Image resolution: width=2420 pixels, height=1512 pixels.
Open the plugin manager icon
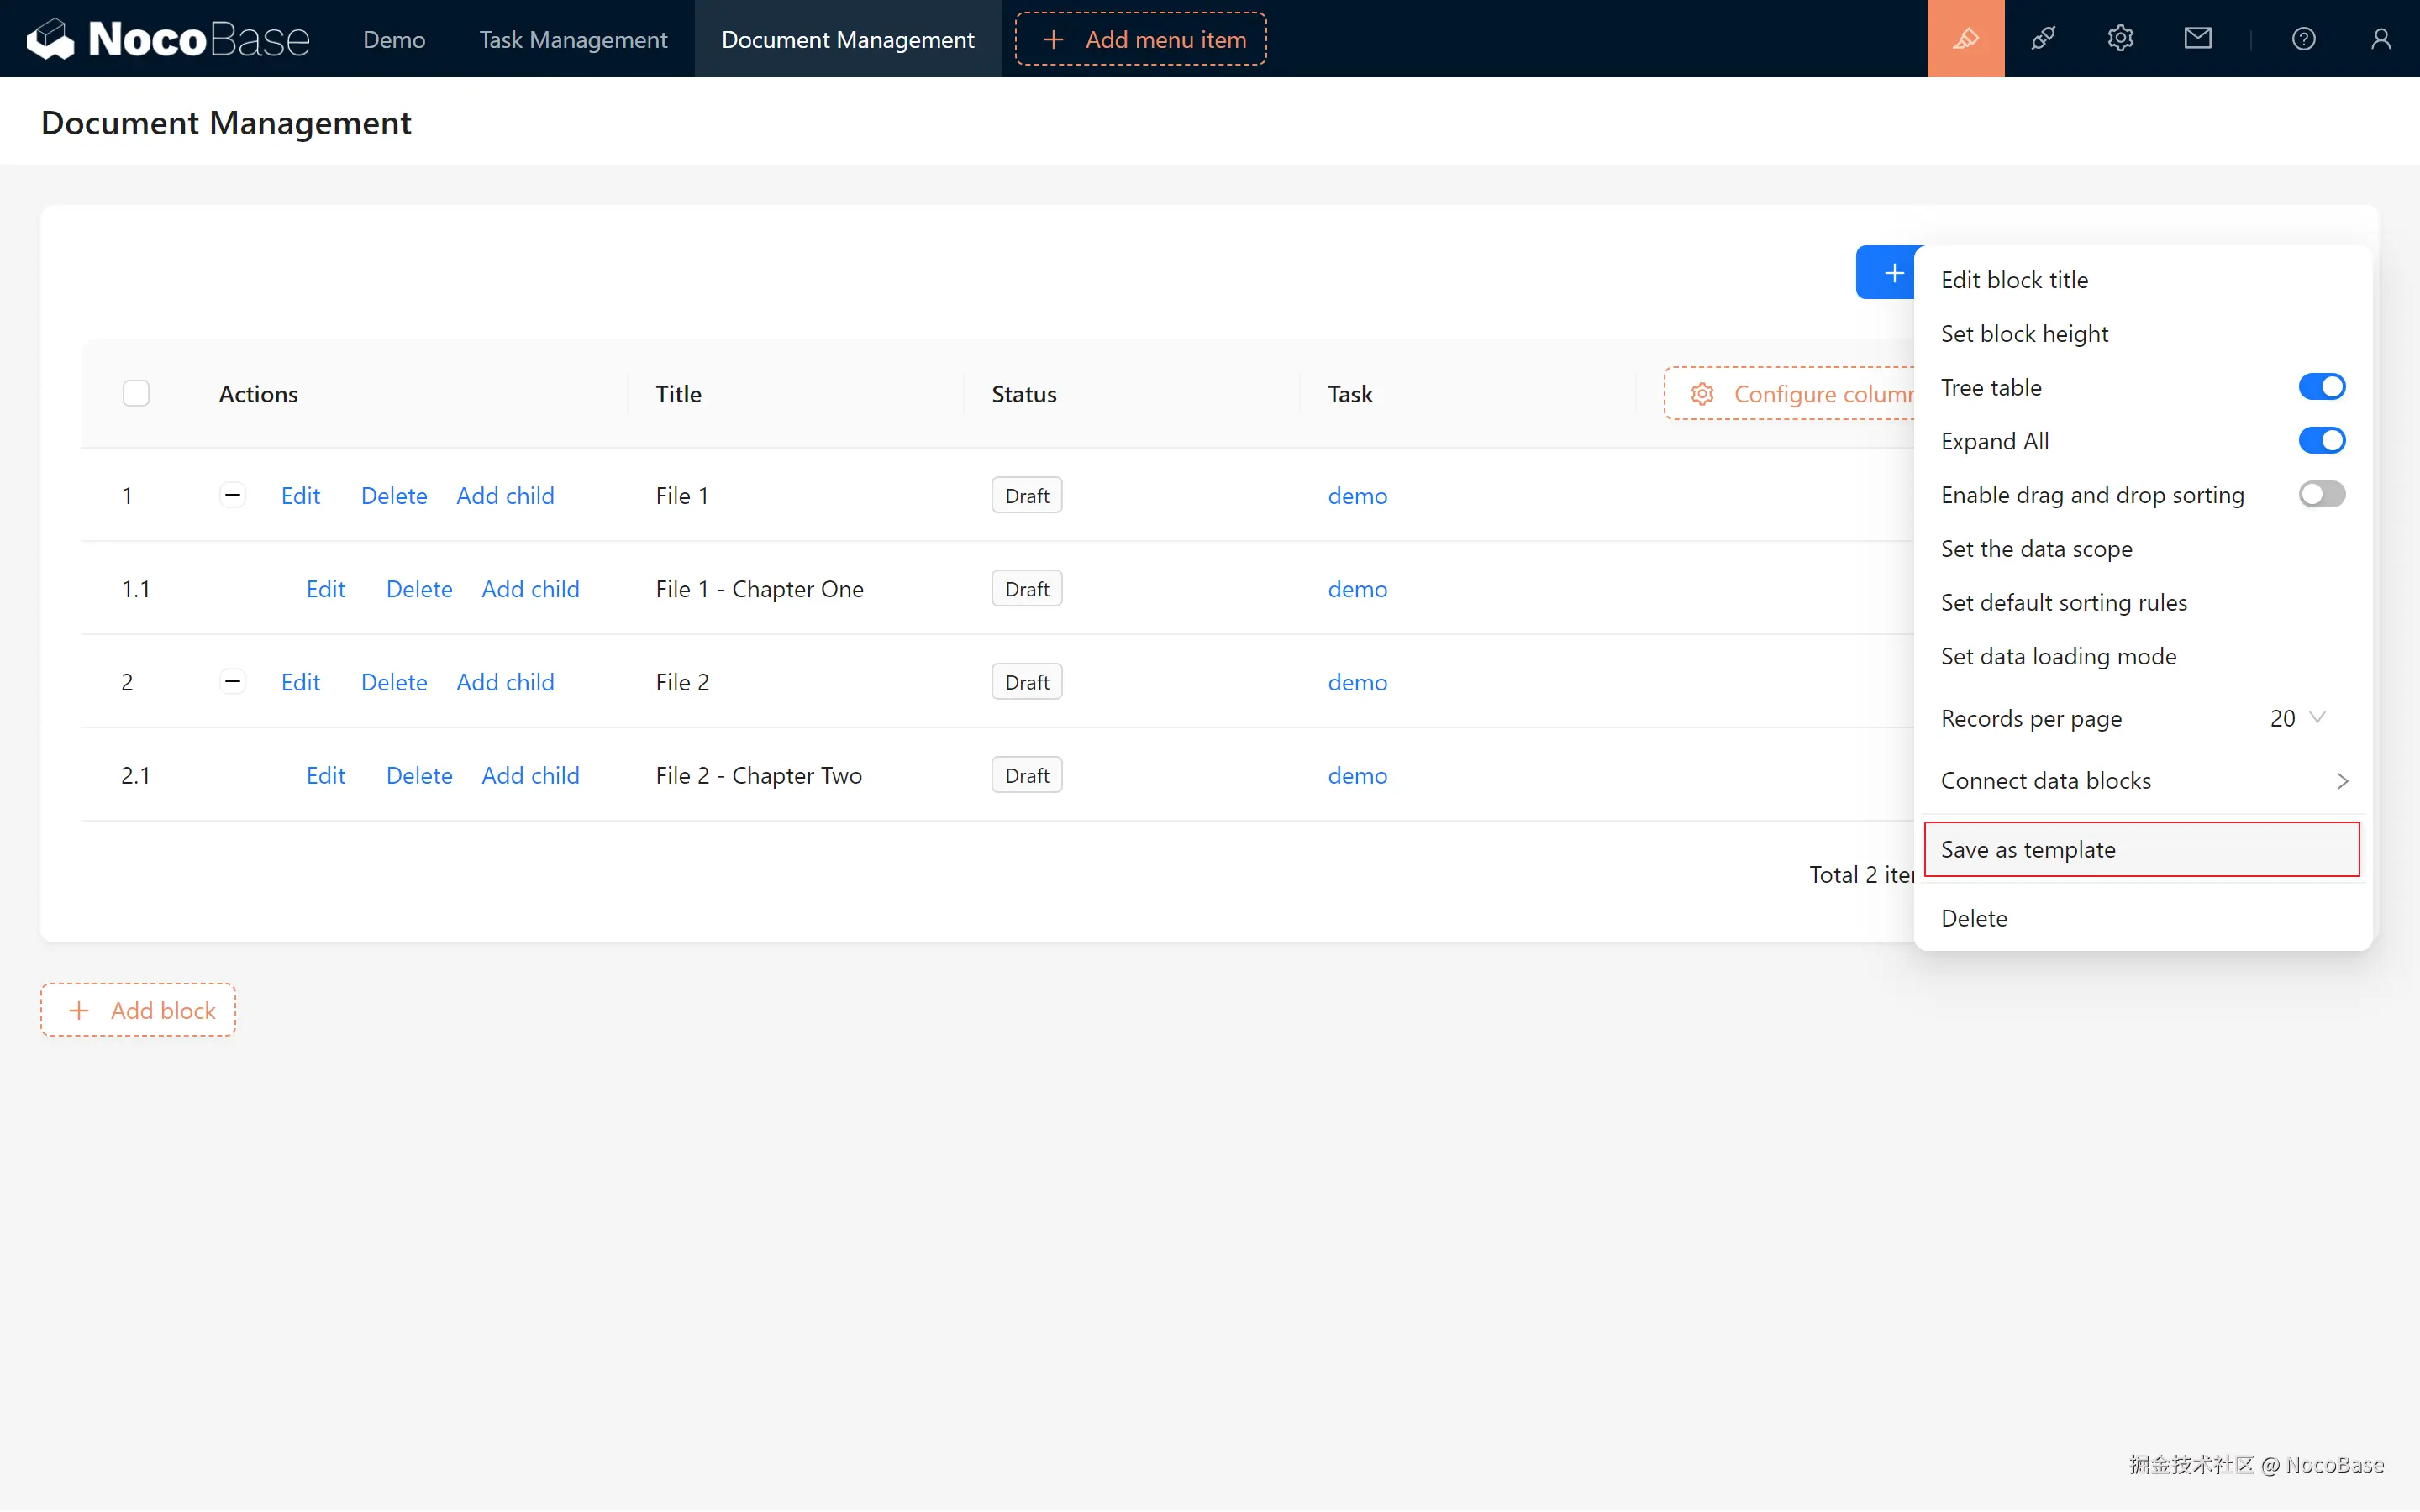[2043, 39]
